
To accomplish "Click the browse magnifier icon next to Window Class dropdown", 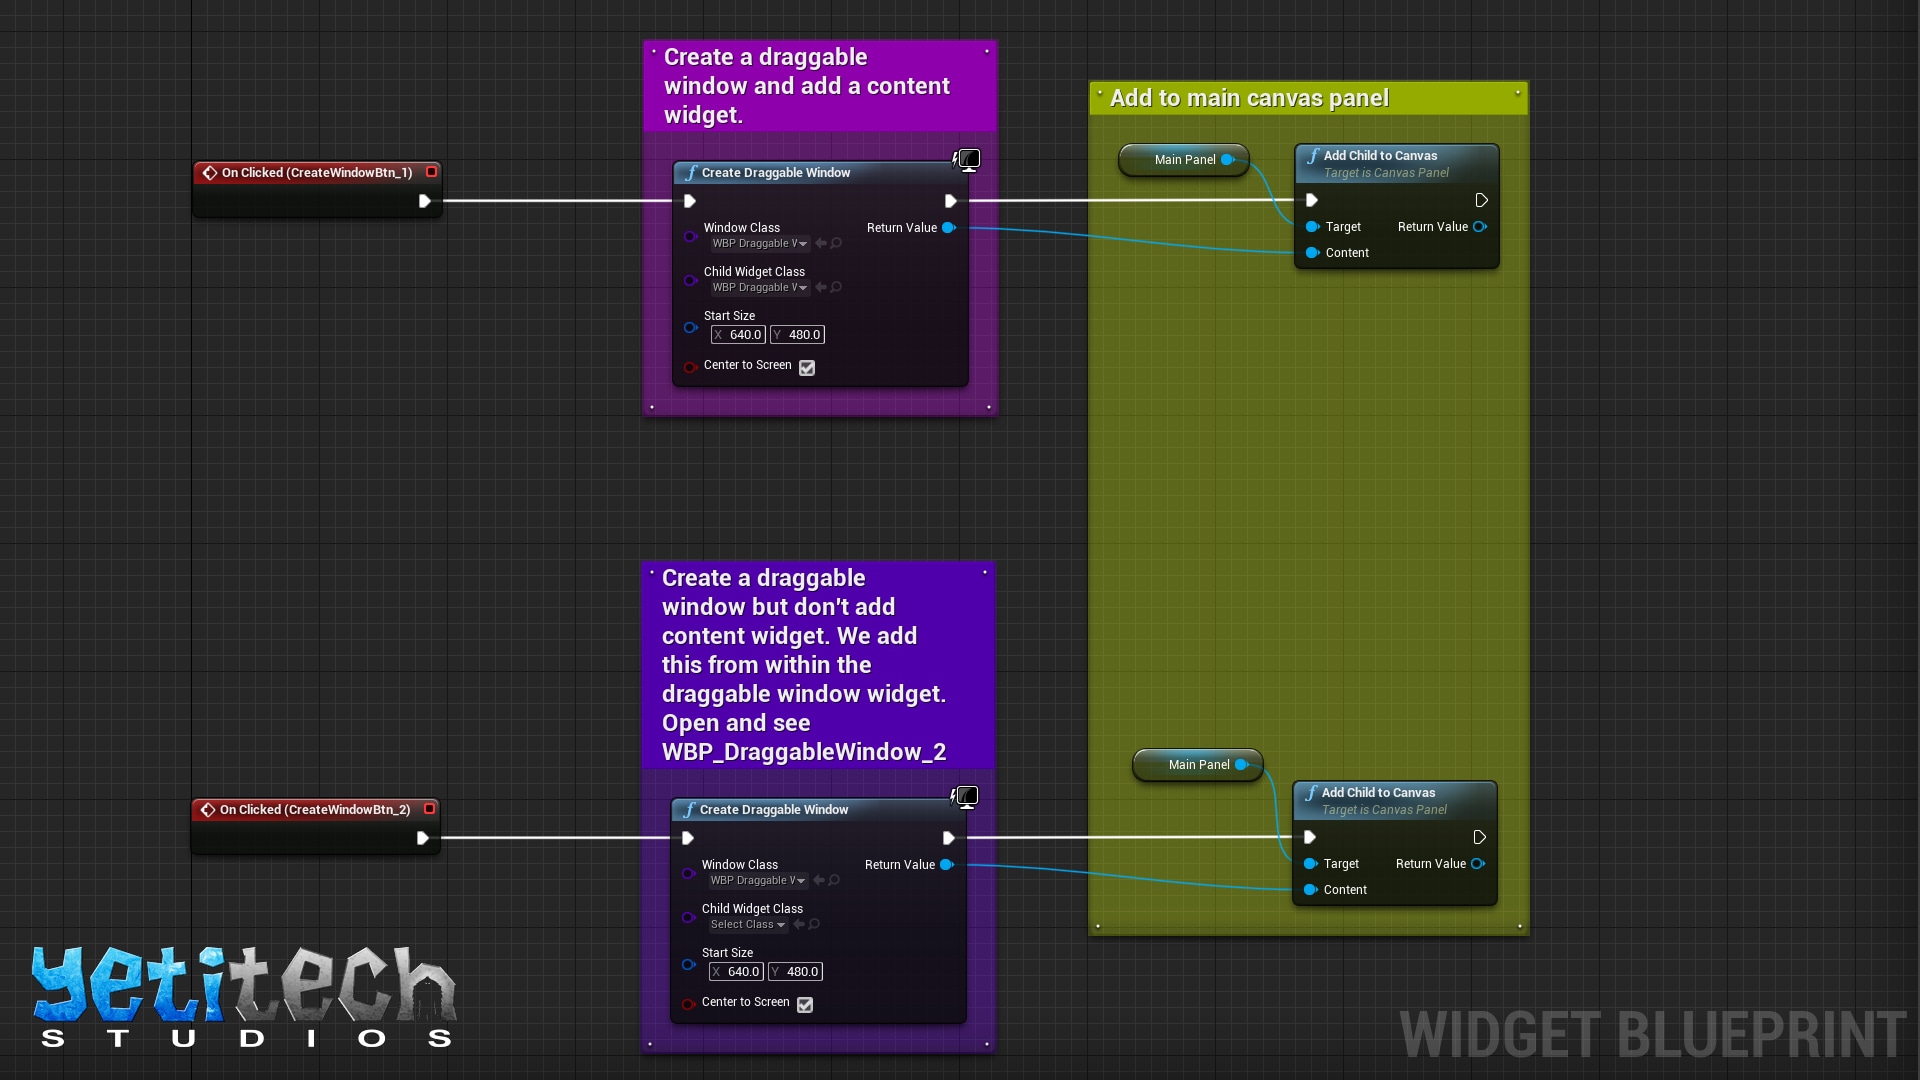I will [835, 243].
